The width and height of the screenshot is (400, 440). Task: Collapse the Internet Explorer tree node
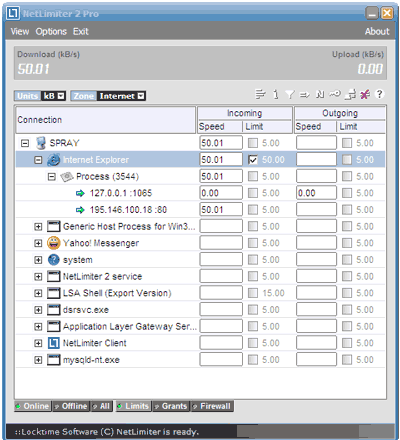pyautogui.click(x=38, y=160)
